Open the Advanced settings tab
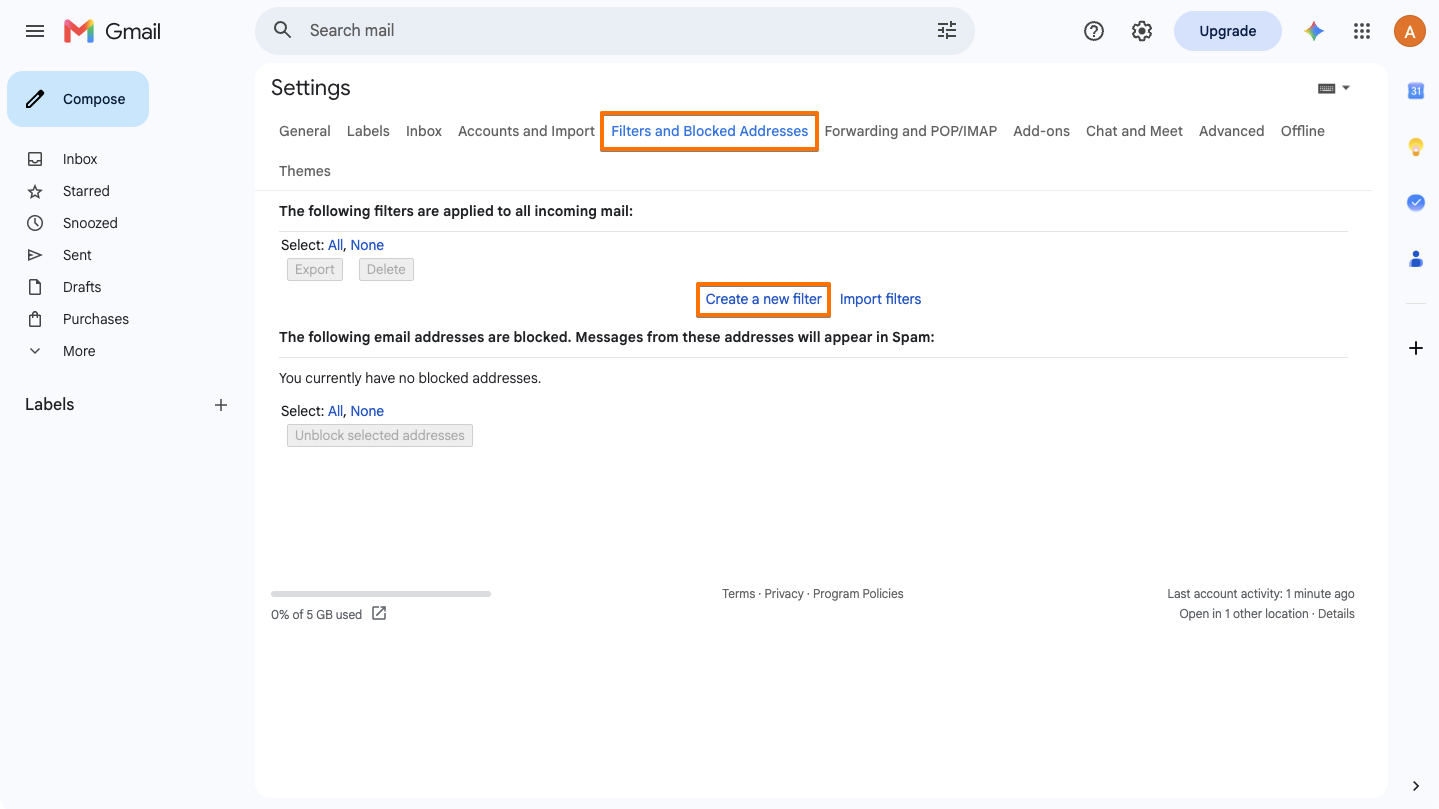Image resolution: width=1439 pixels, height=809 pixels. coord(1232,131)
